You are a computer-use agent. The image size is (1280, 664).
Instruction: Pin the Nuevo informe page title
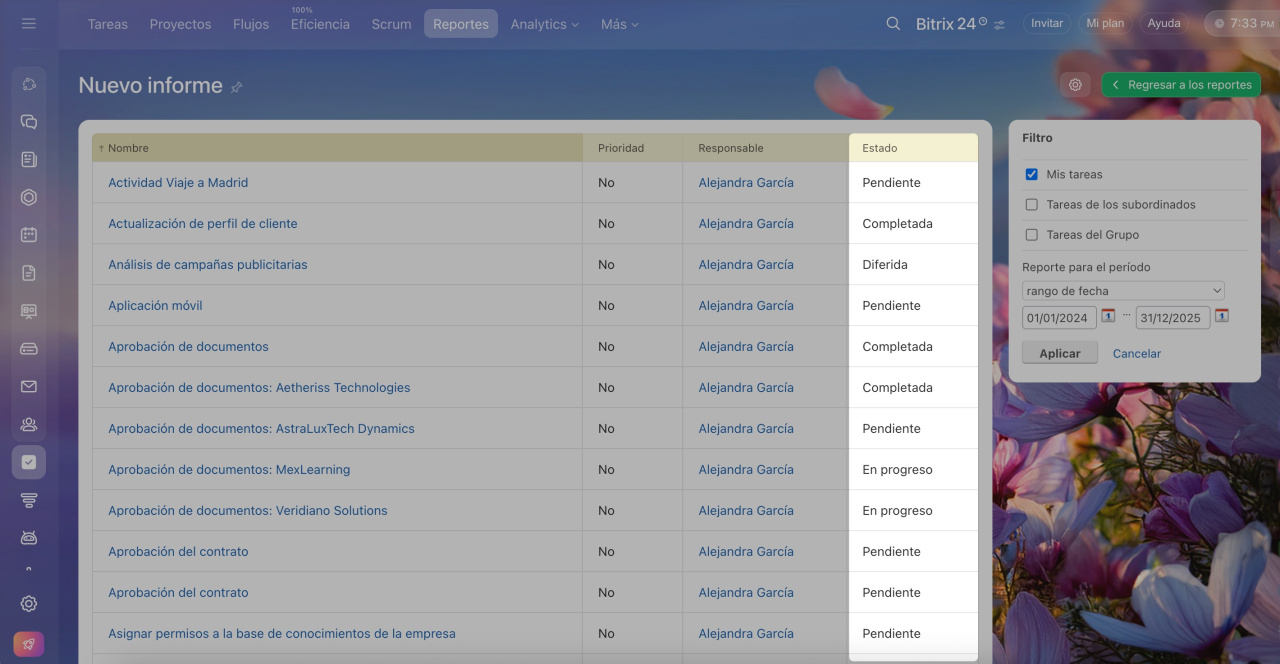click(237, 88)
